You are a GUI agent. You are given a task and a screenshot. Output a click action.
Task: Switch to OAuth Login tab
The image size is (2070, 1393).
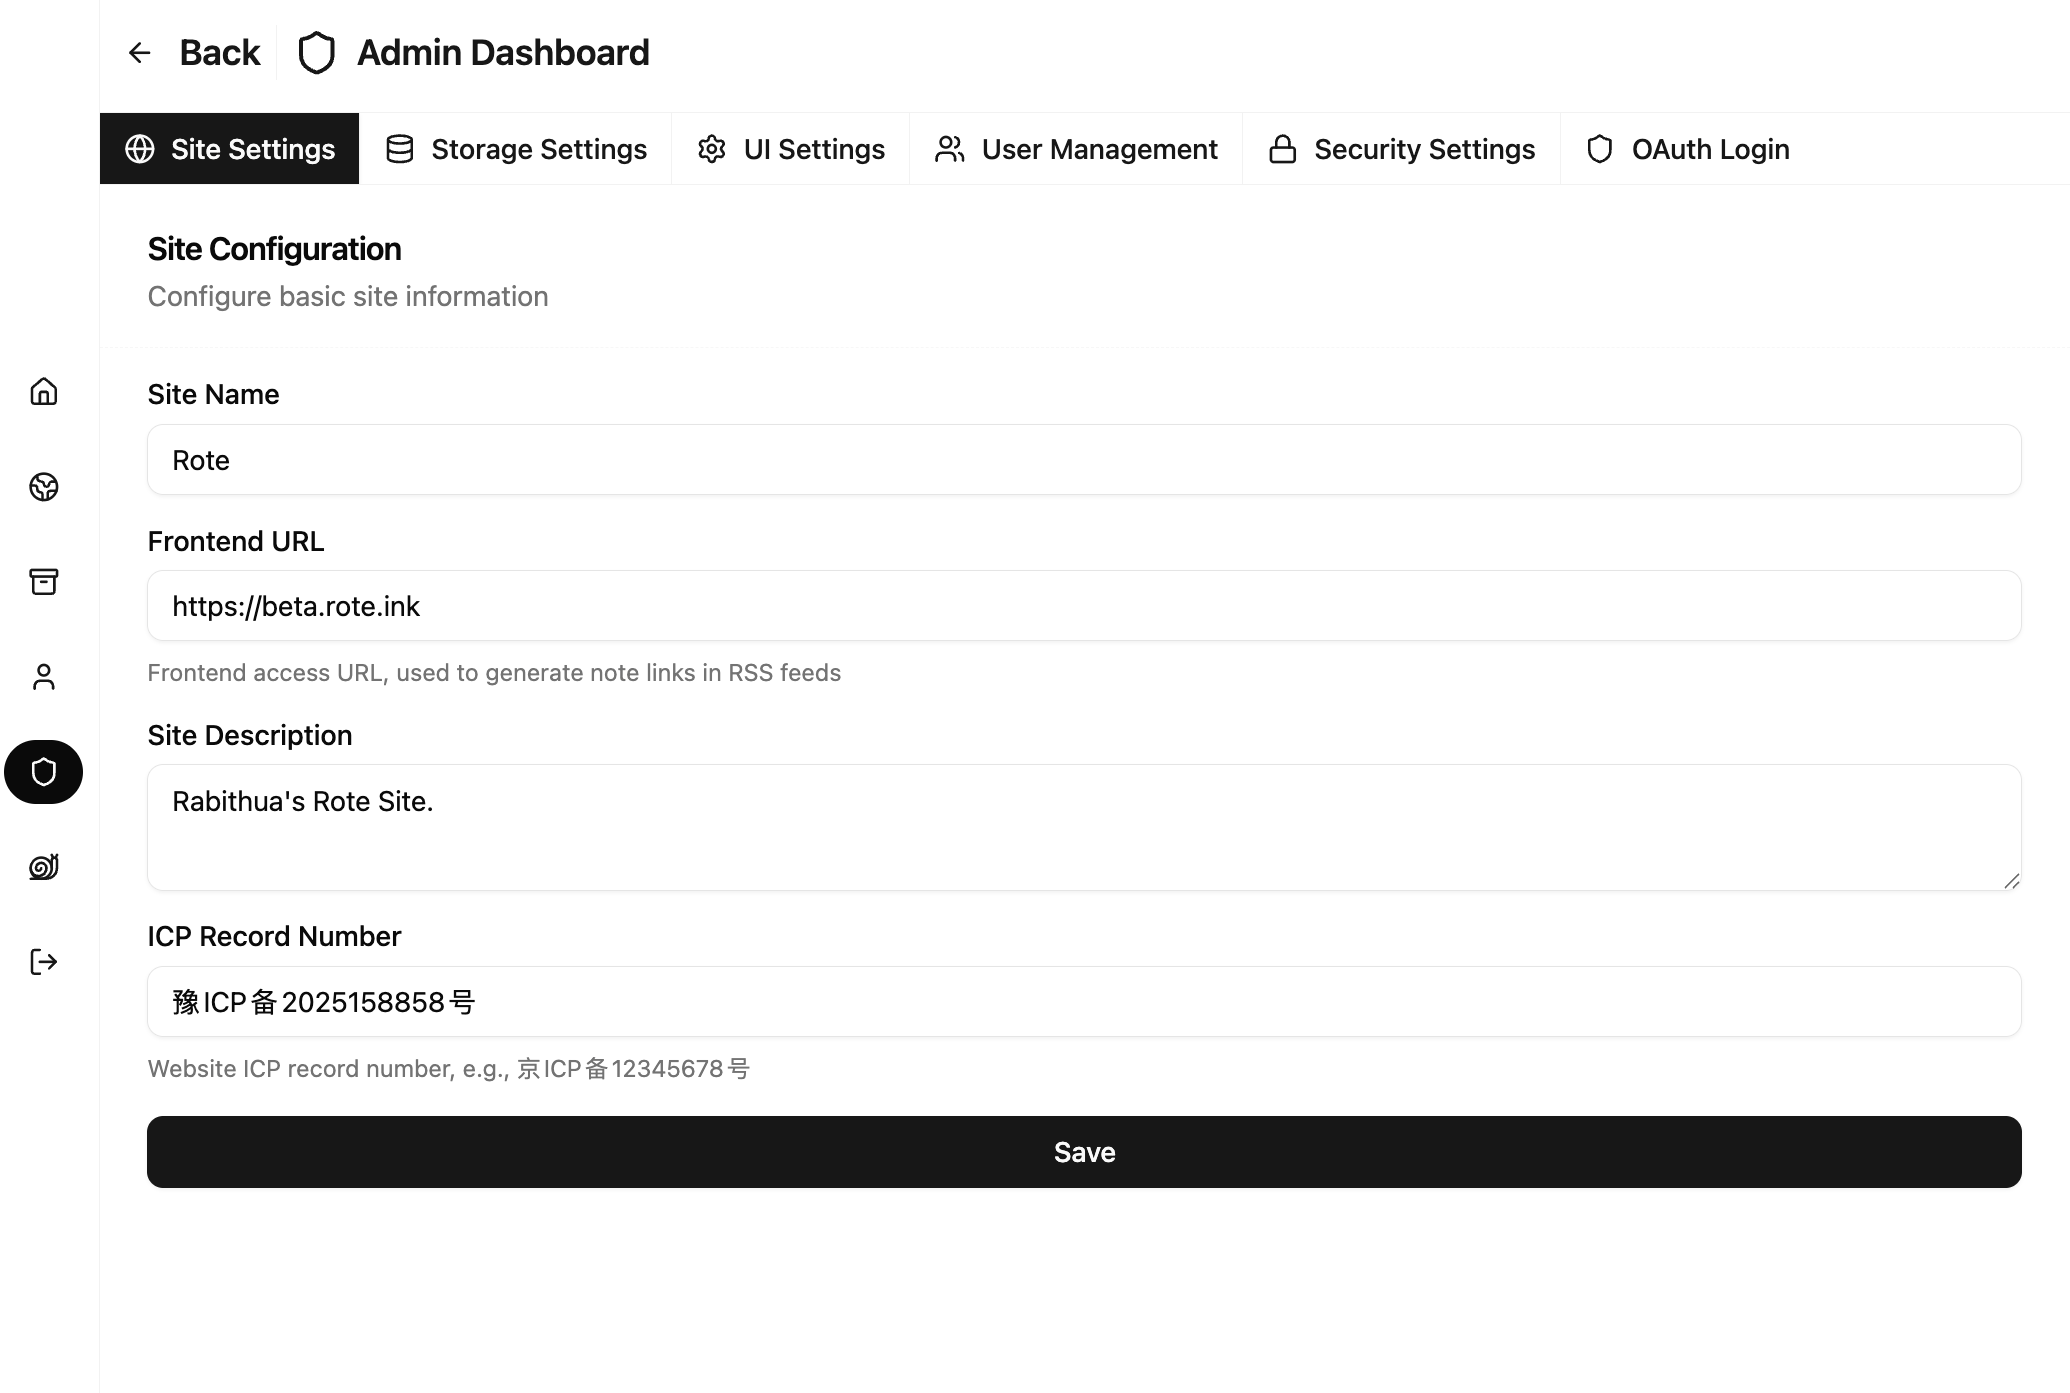point(1688,149)
